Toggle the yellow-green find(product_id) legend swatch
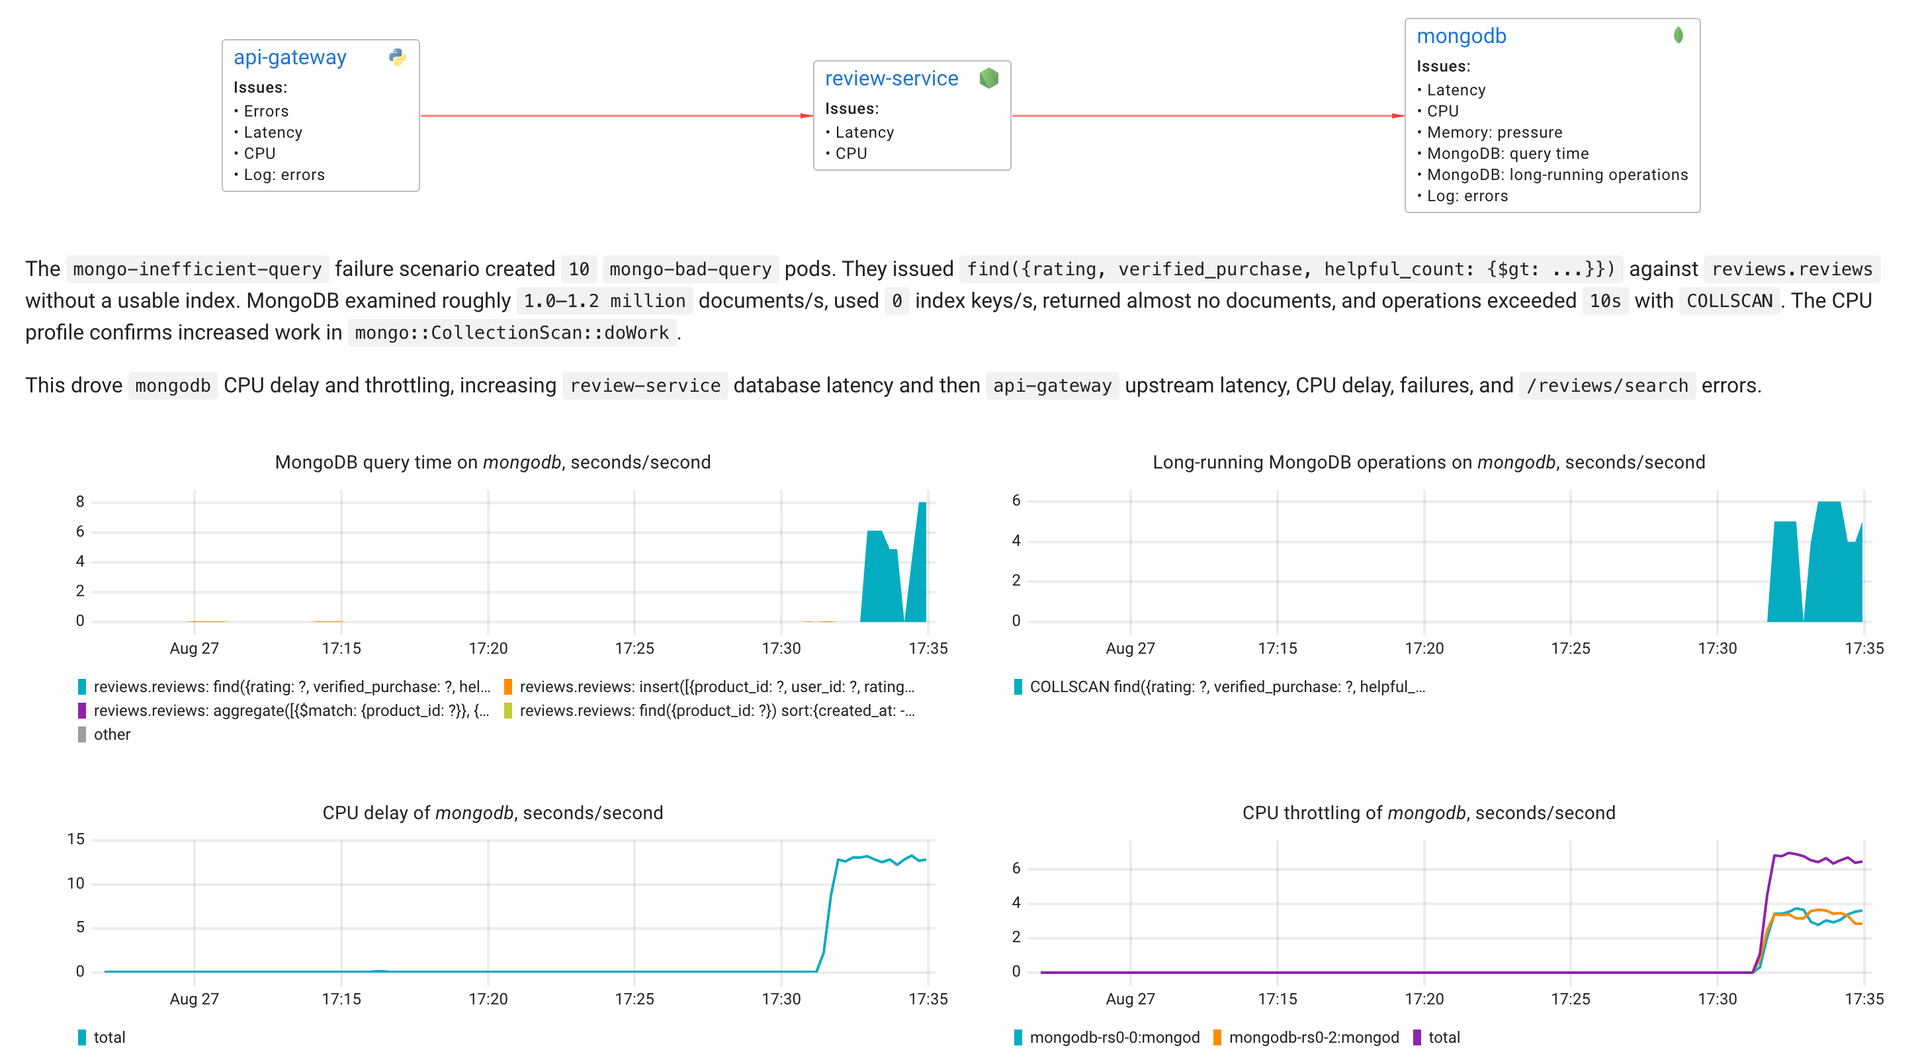The width and height of the screenshot is (1920, 1064). [x=508, y=711]
